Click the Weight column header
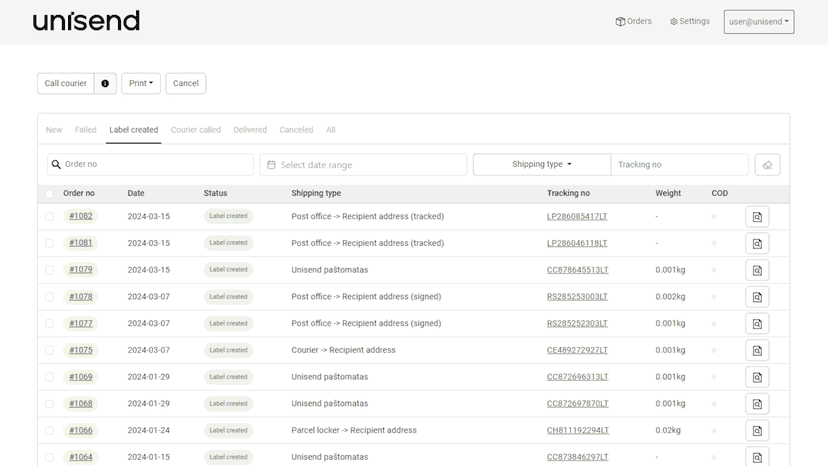Viewport: 828px width, 466px height. click(668, 193)
